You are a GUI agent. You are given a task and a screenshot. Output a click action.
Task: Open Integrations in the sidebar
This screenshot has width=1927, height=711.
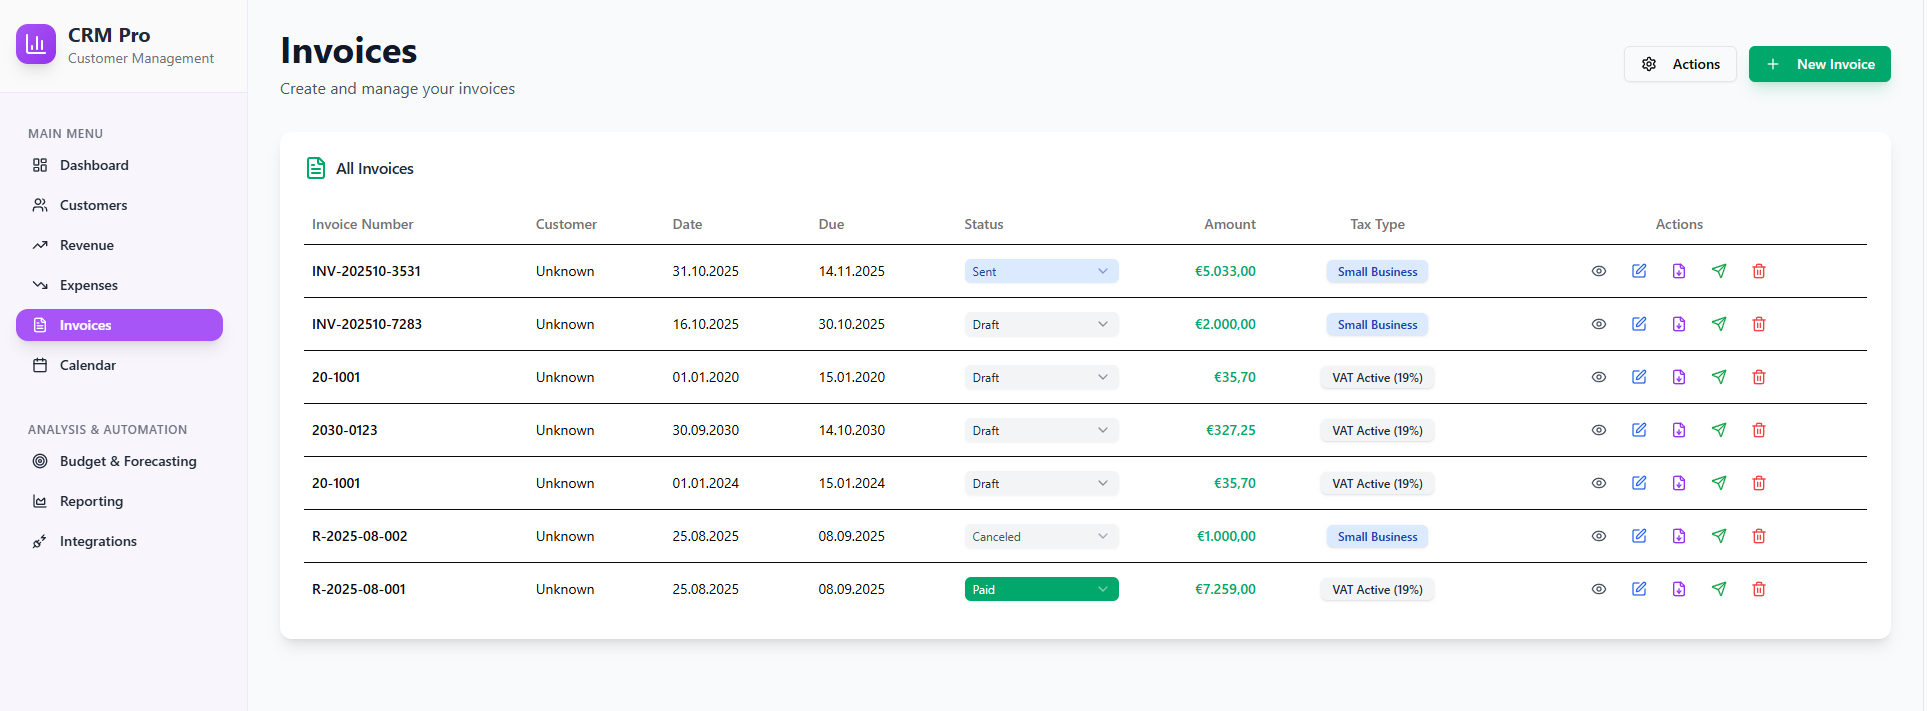pyautogui.click(x=119, y=541)
